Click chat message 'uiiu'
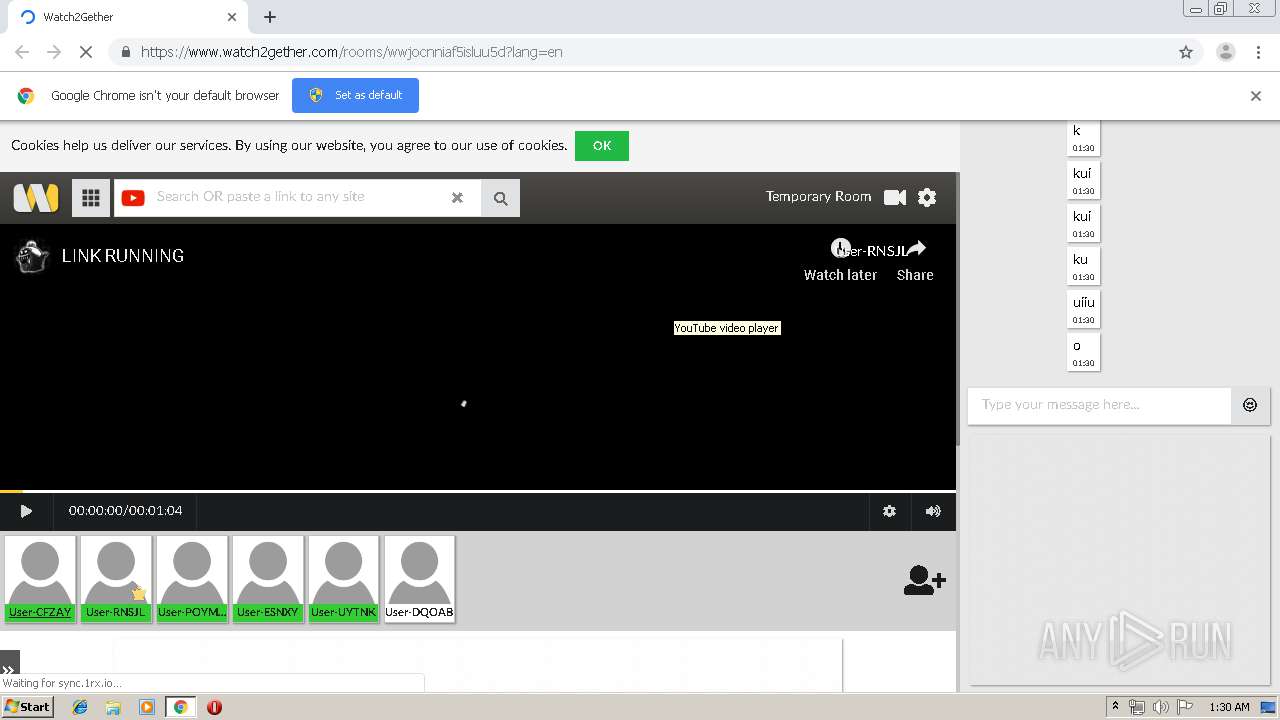 tap(1084, 309)
